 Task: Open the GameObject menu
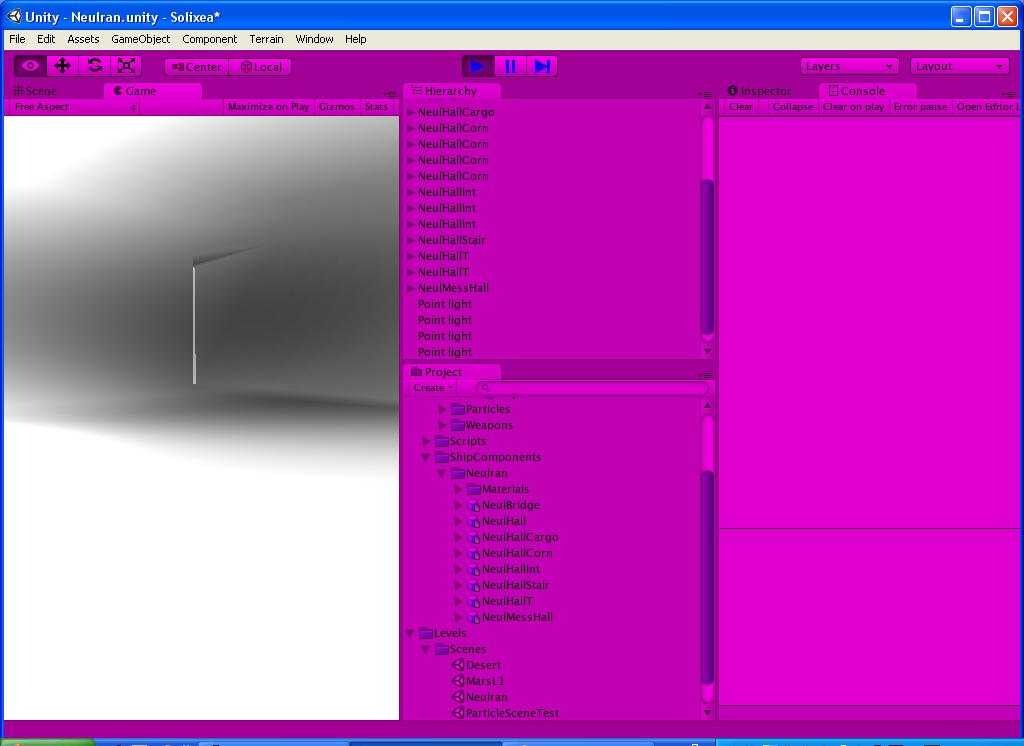[140, 39]
